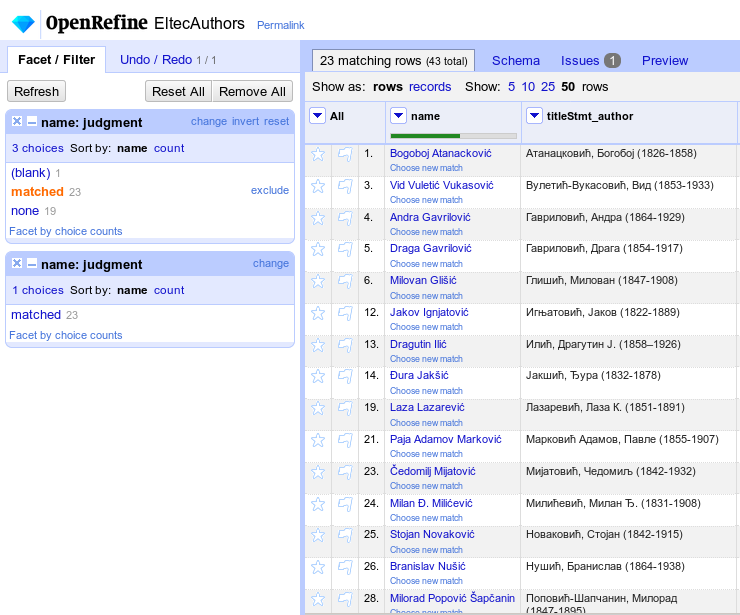The height and width of the screenshot is (615, 740).
Task: Star the Vid Vuletić Vukasović row
Action: coord(318,186)
